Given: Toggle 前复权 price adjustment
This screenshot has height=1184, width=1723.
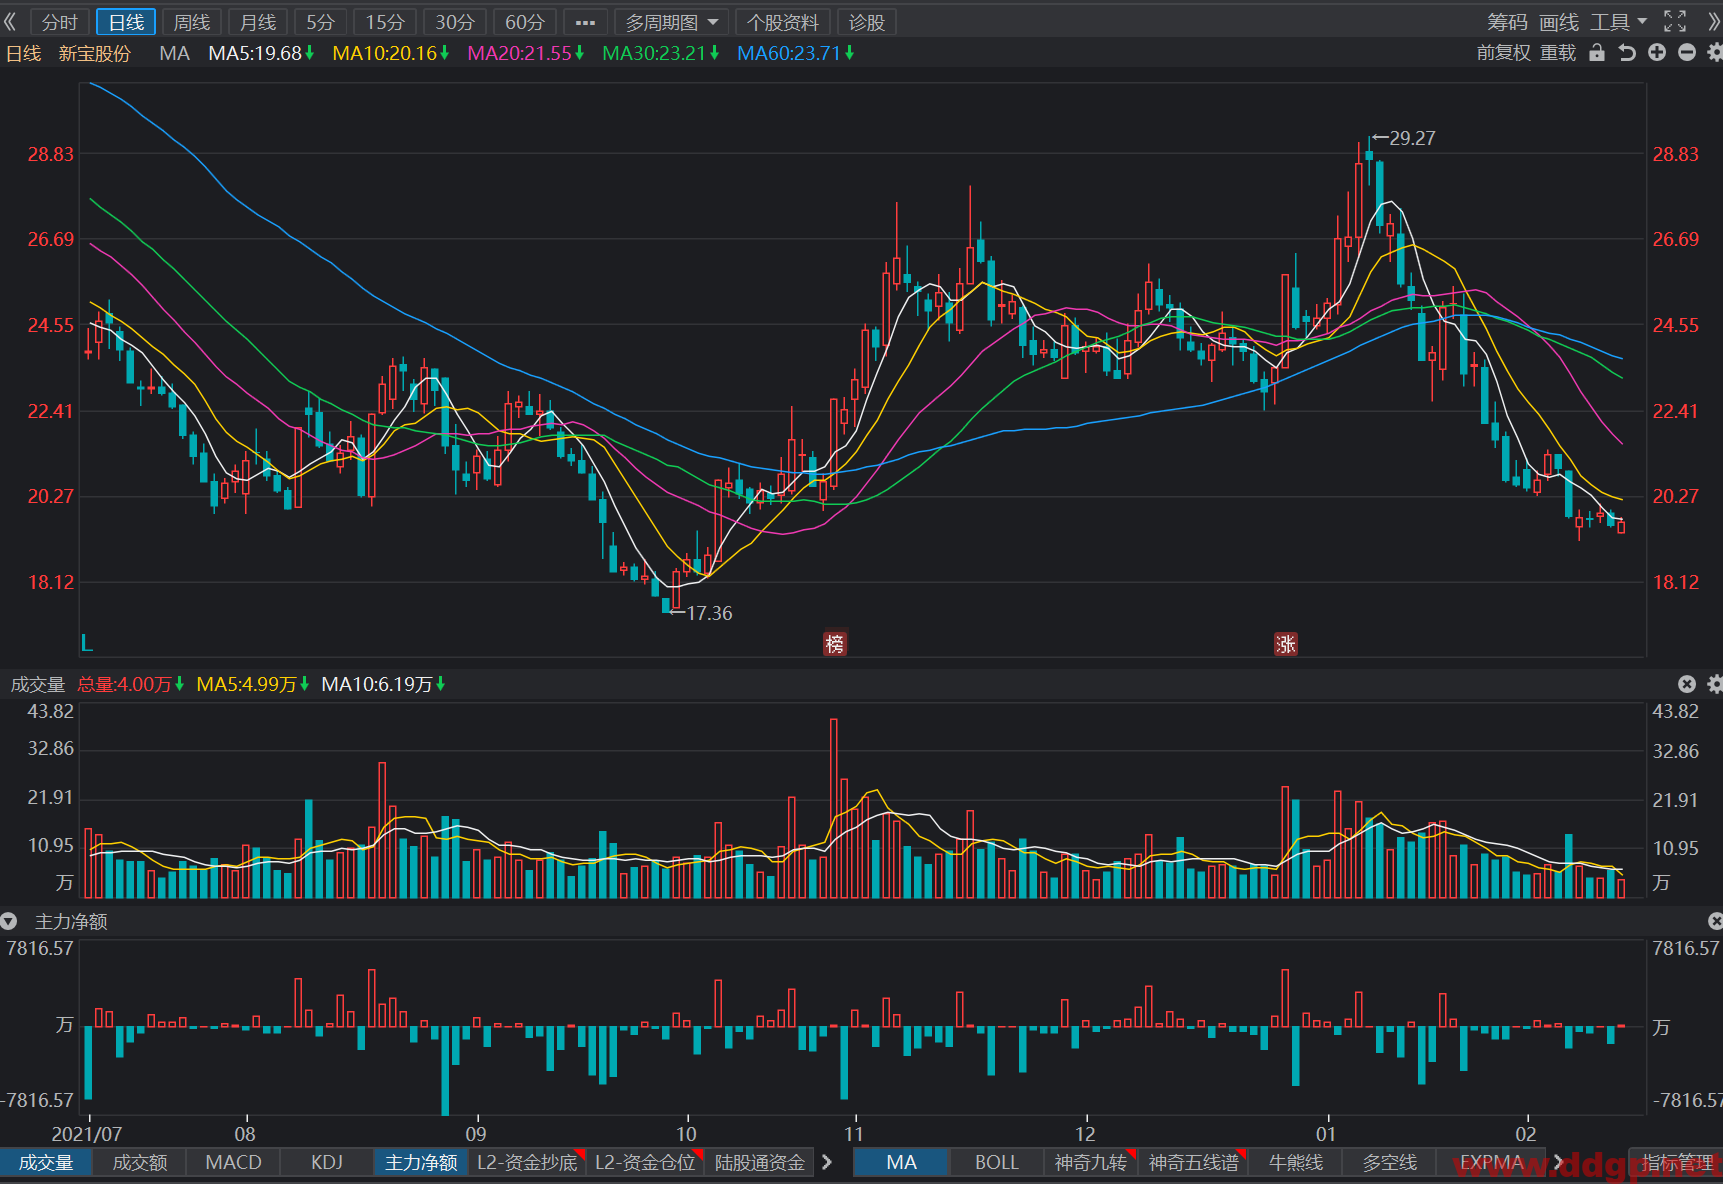Looking at the screenshot, I should (1503, 53).
